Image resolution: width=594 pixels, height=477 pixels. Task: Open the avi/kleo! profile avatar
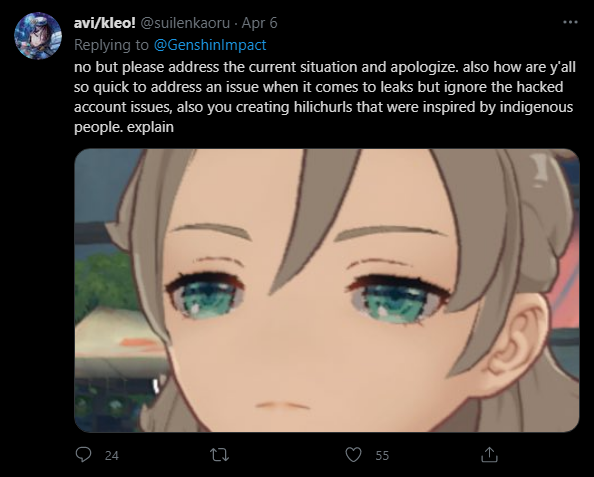38,36
